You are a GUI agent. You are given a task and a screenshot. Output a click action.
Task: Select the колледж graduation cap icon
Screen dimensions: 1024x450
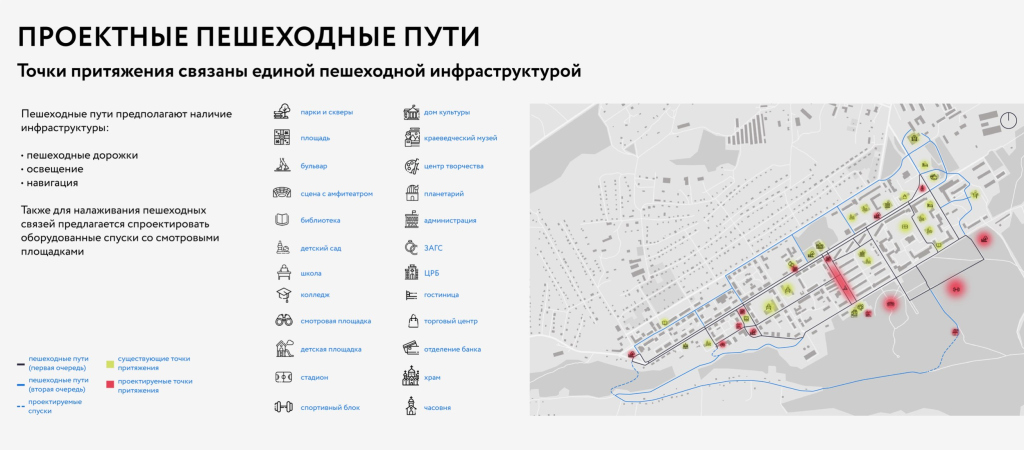pos(282,294)
